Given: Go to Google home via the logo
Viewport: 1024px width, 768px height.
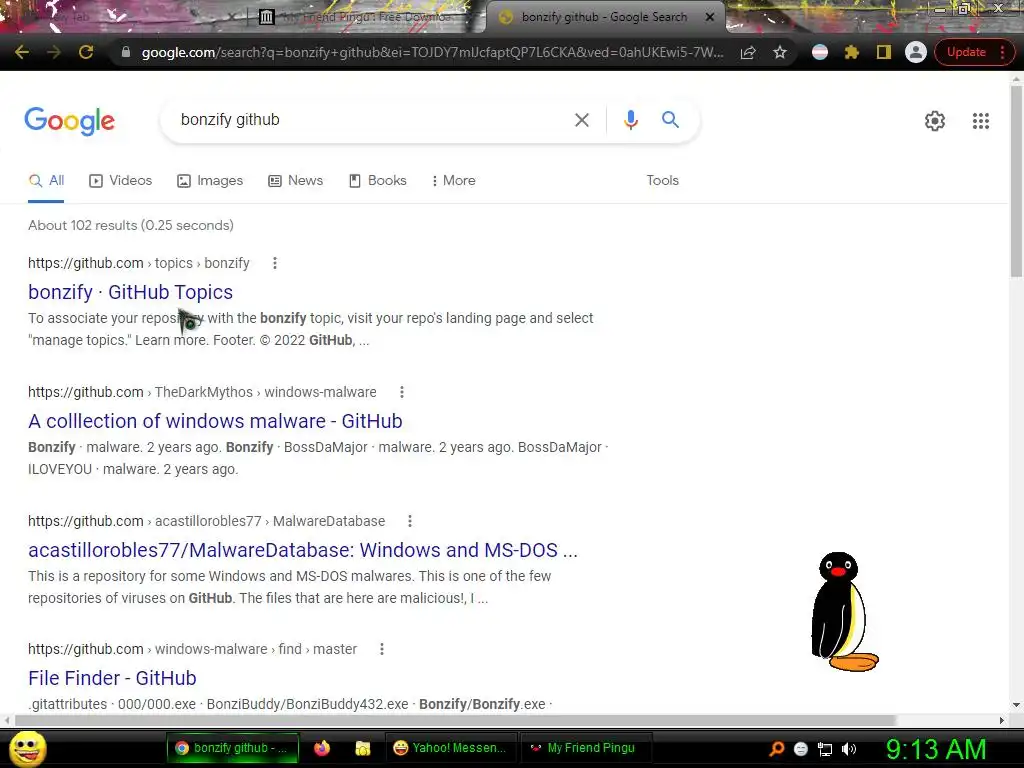Looking at the screenshot, I should point(69,121).
